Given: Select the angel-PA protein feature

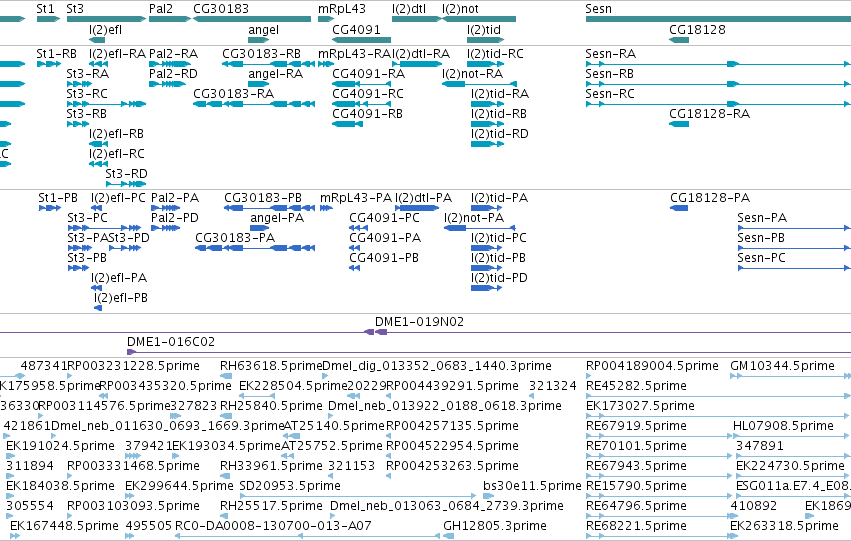Looking at the screenshot, I should [259, 228].
